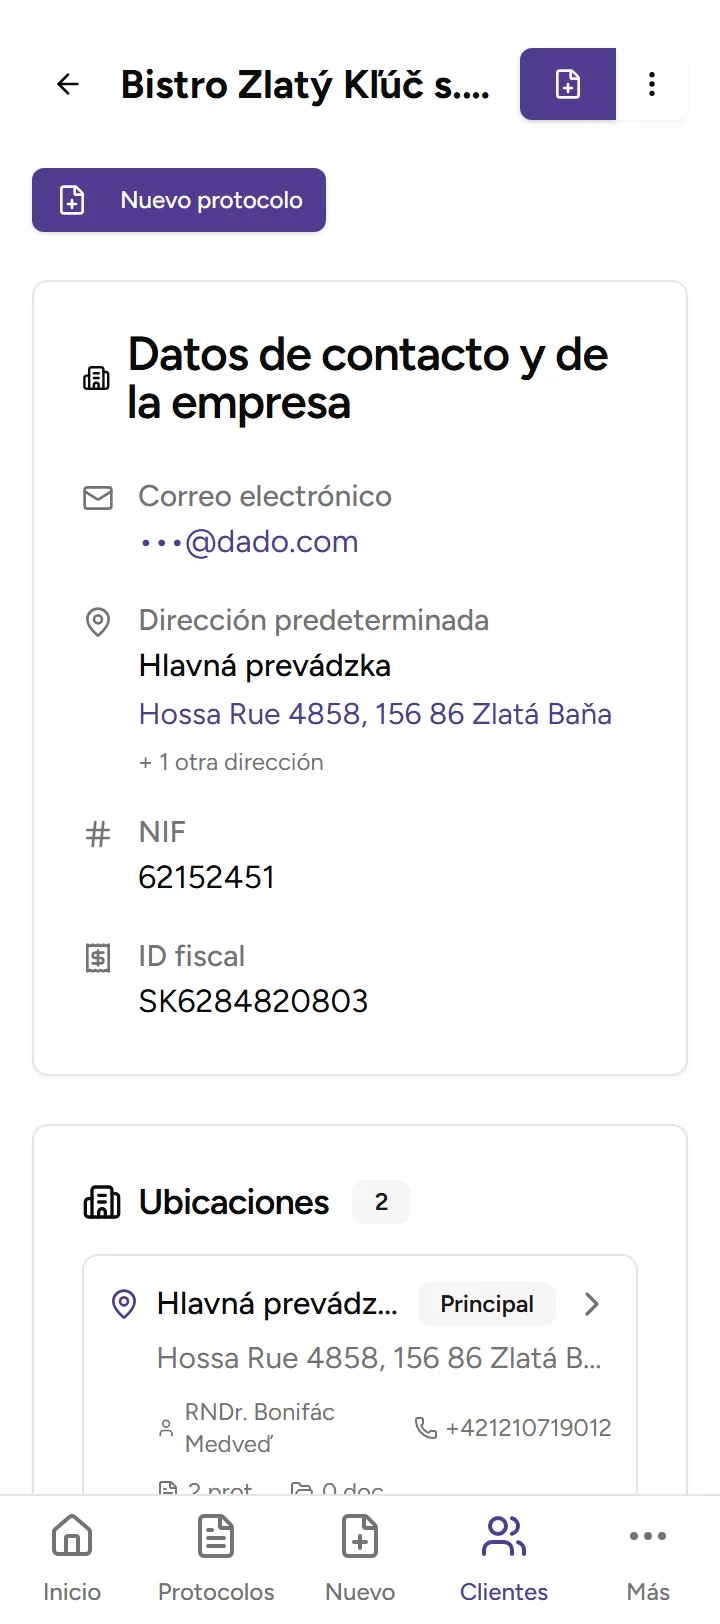720x1624 pixels.
Task: Tap the email envelope icon
Action: (x=98, y=497)
